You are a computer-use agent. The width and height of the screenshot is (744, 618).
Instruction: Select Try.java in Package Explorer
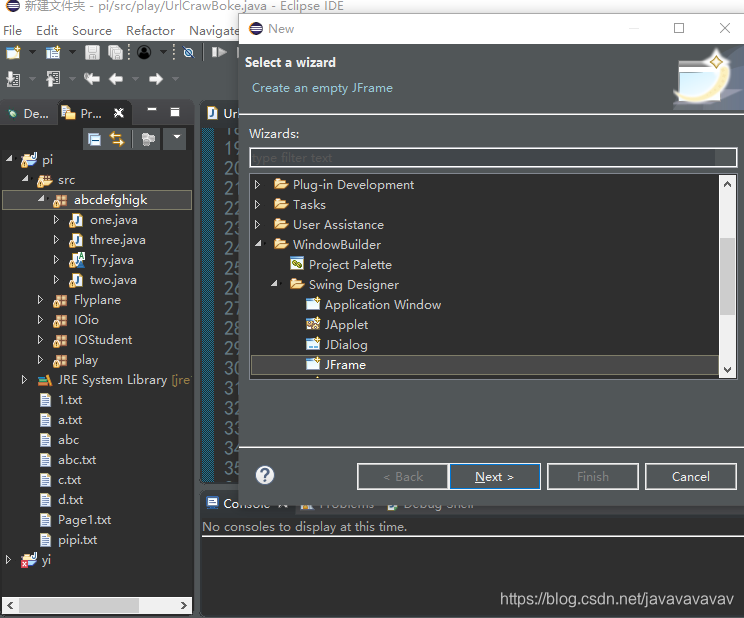click(112, 260)
